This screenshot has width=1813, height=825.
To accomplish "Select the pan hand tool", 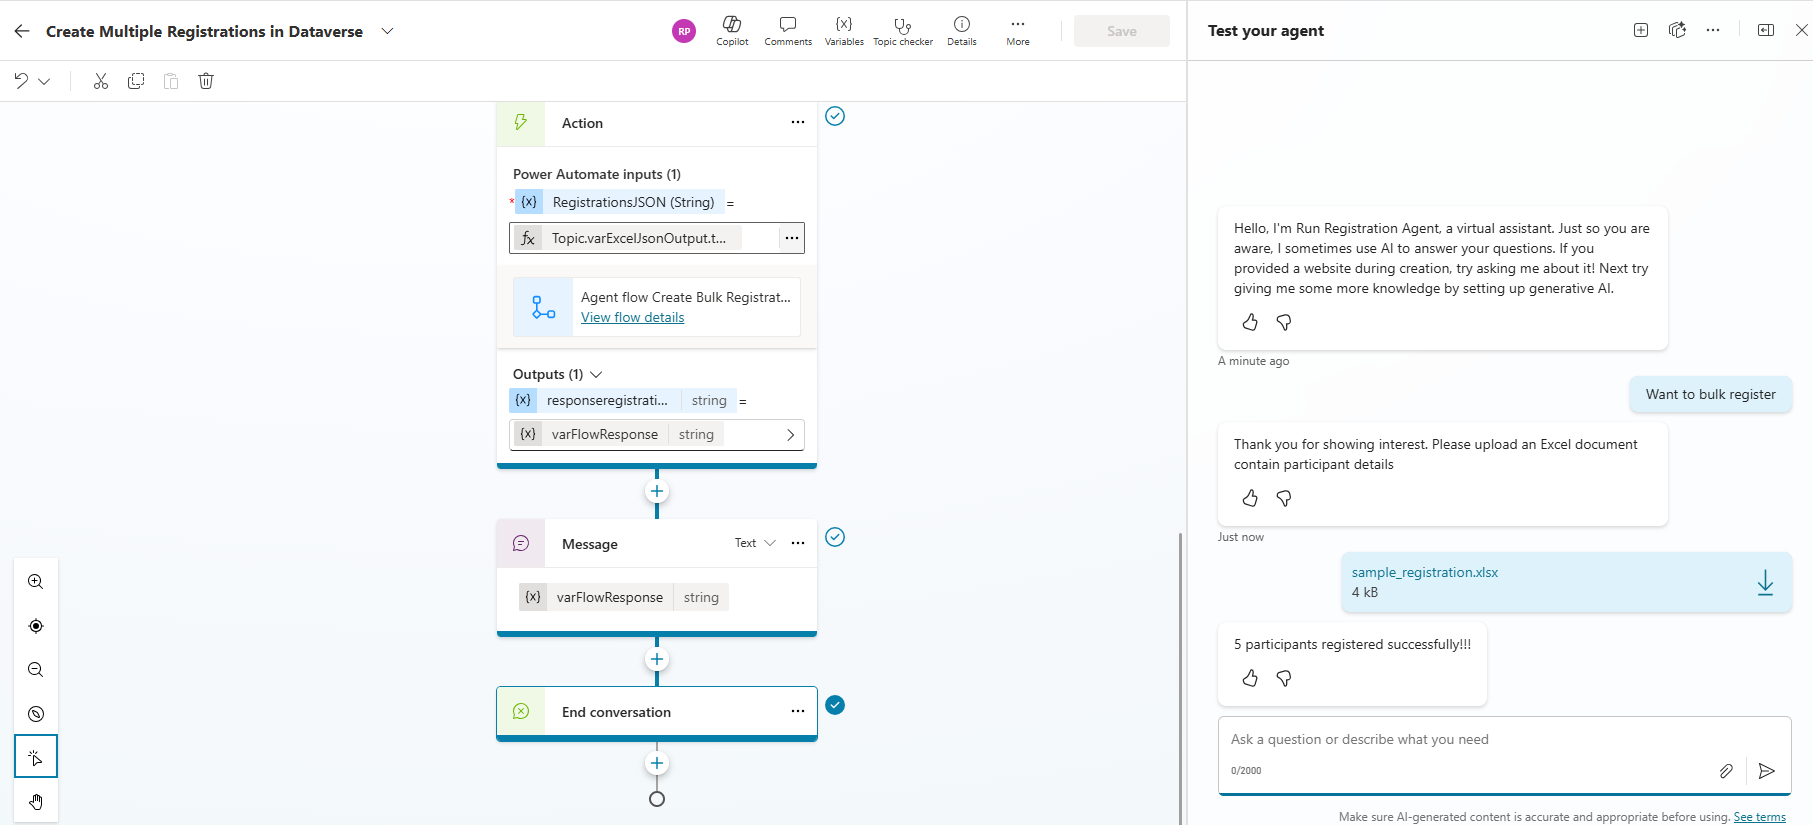I will pyautogui.click(x=36, y=802).
